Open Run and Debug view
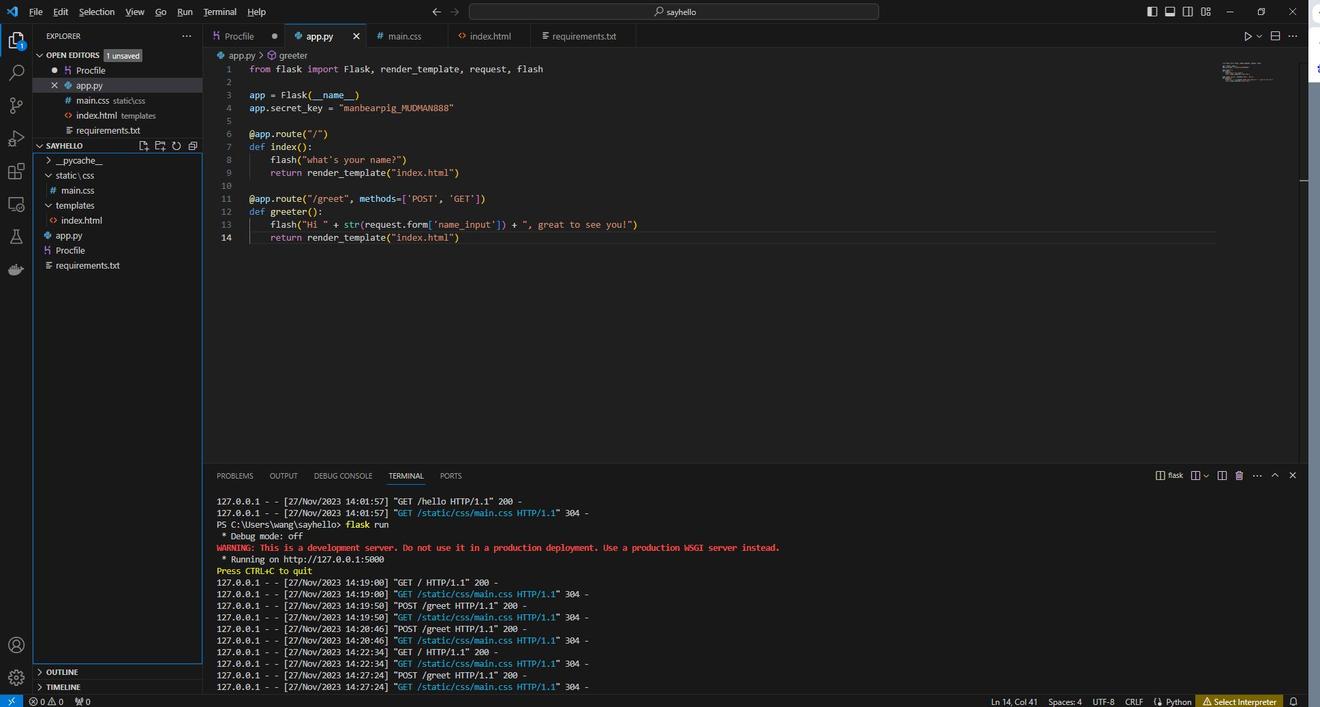This screenshot has height=707, width=1320. tap(16, 139)
